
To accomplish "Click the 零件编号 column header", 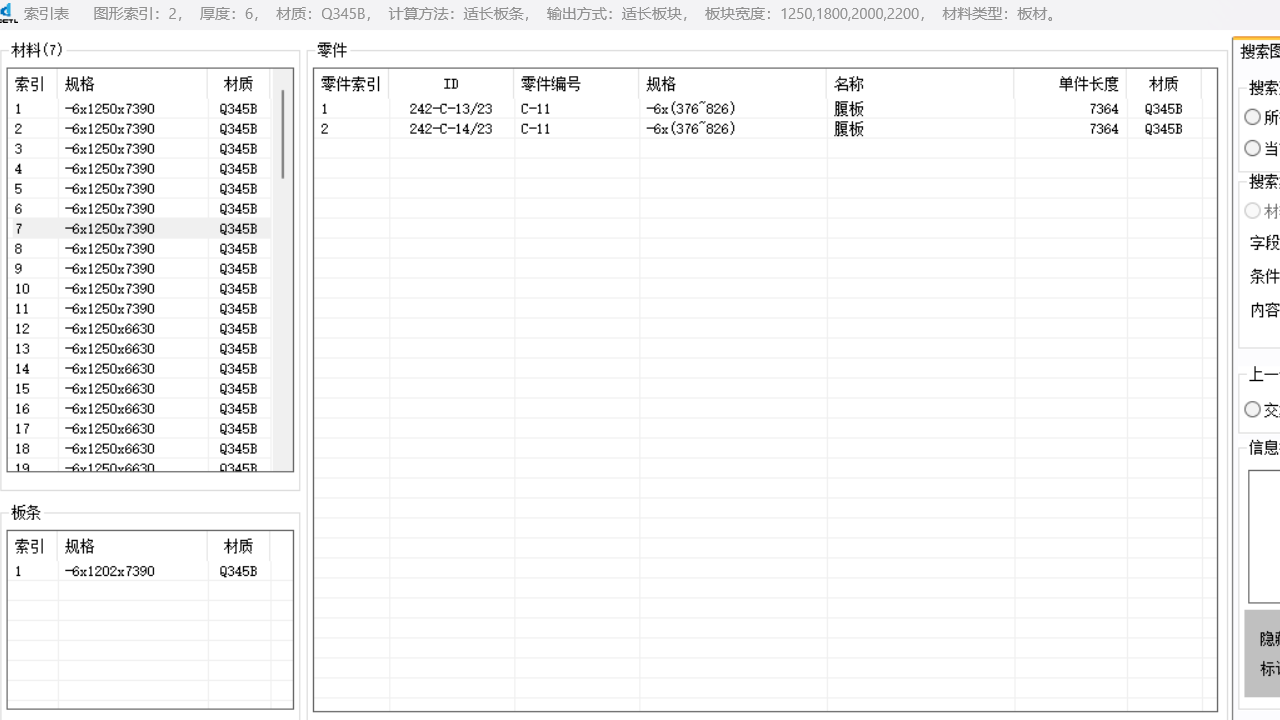I will coord(548,84).
